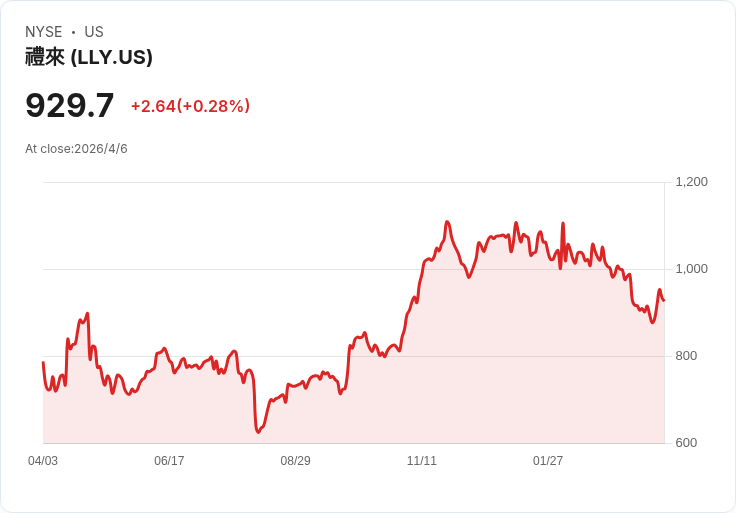
Task: Click the 1,200 price axis label
Action: 691,182
